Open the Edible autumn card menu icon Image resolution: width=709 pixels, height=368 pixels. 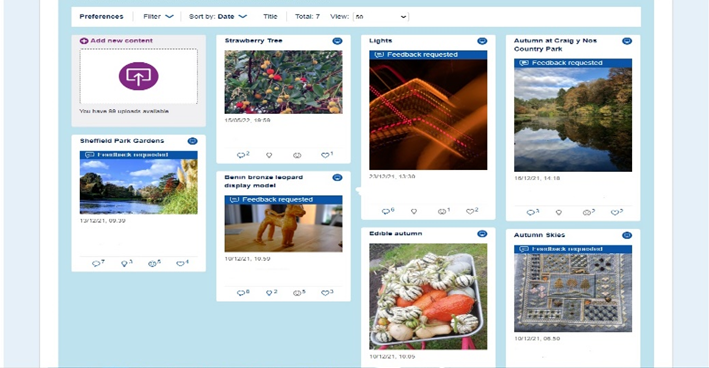point(482,234)
